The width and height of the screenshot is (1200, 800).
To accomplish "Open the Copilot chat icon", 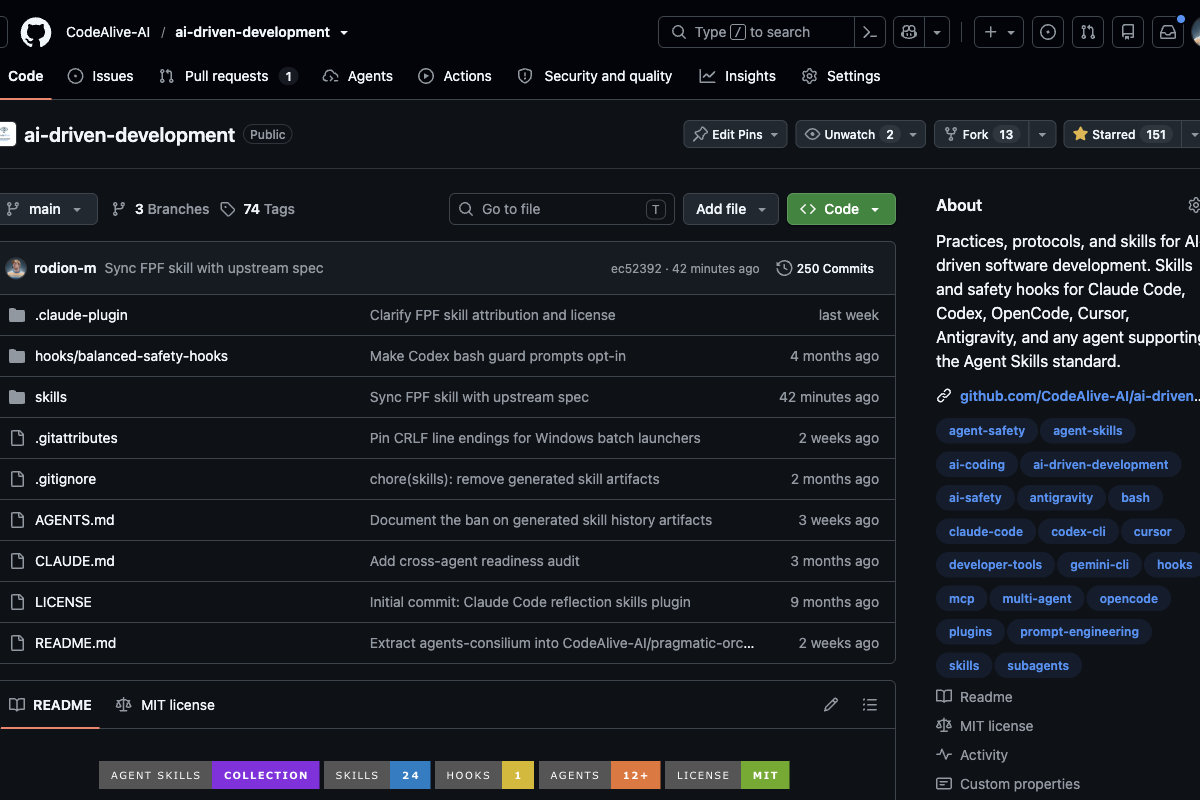I will pos(909,32).
